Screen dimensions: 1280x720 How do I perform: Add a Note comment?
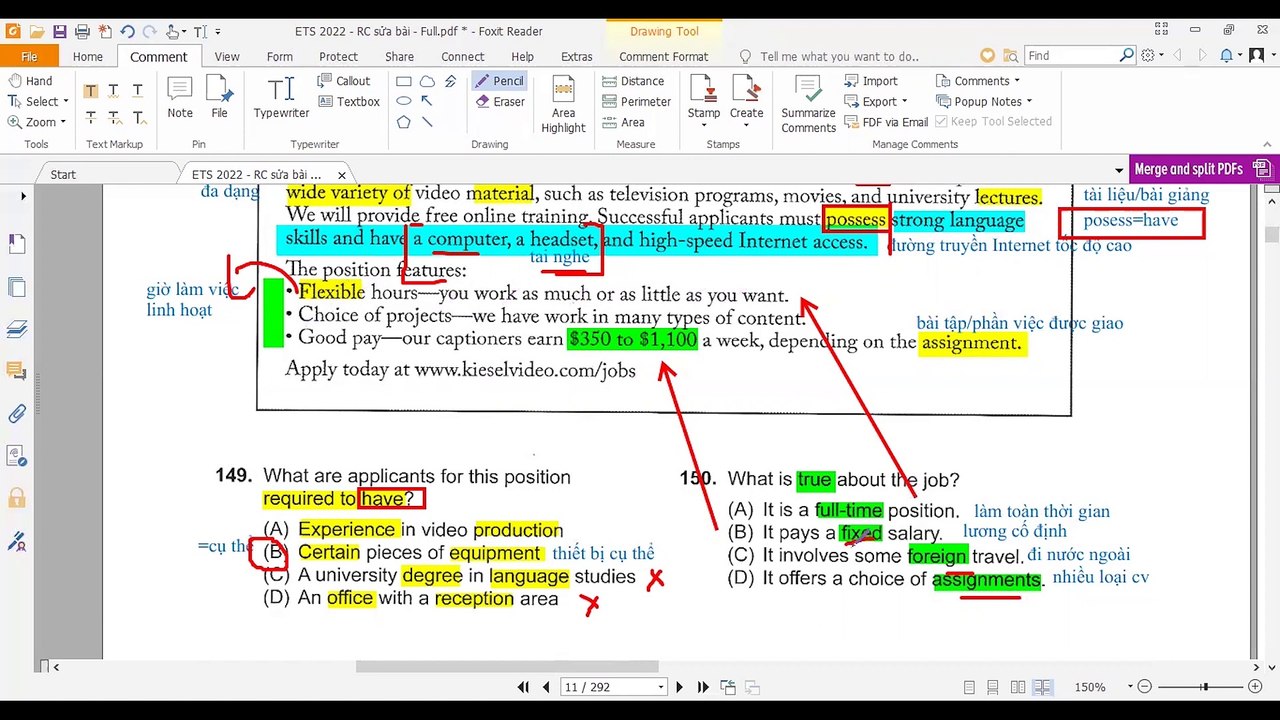180,97
